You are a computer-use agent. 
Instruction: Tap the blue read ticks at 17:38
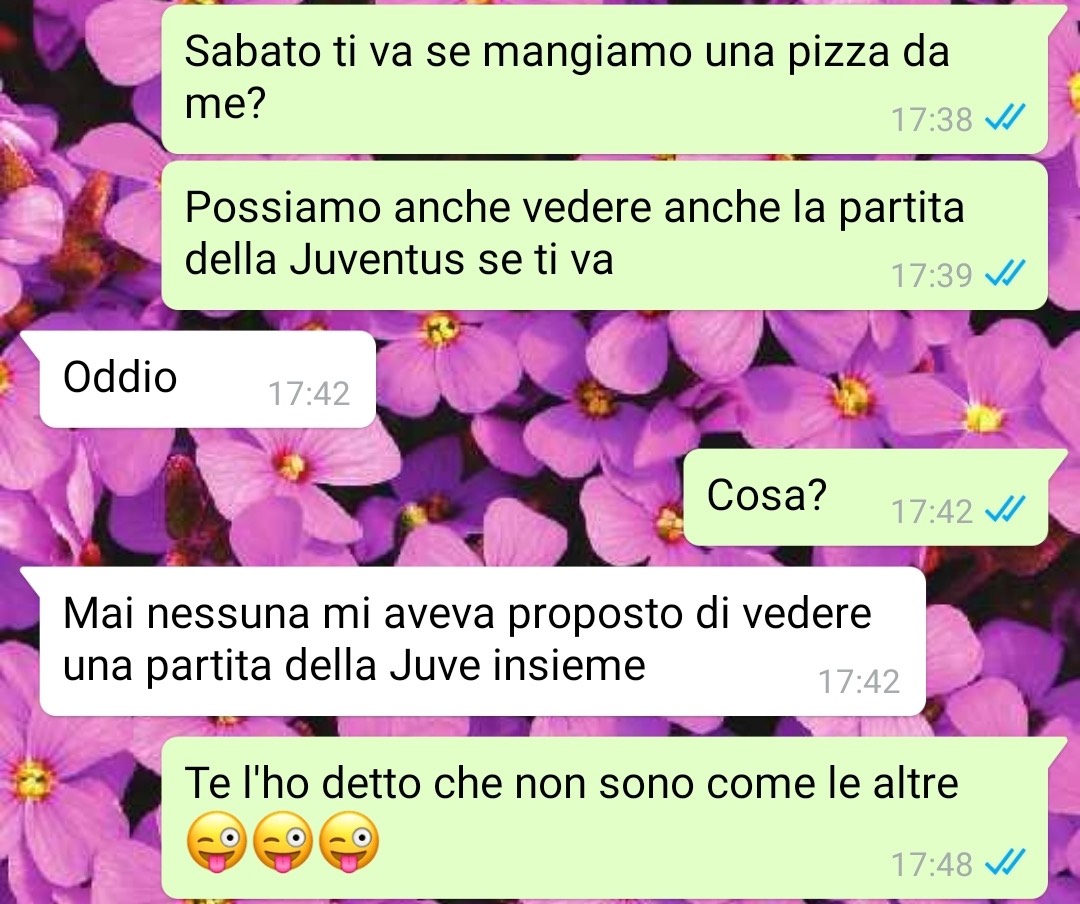pyautogui.click(x=1006, y=119)
